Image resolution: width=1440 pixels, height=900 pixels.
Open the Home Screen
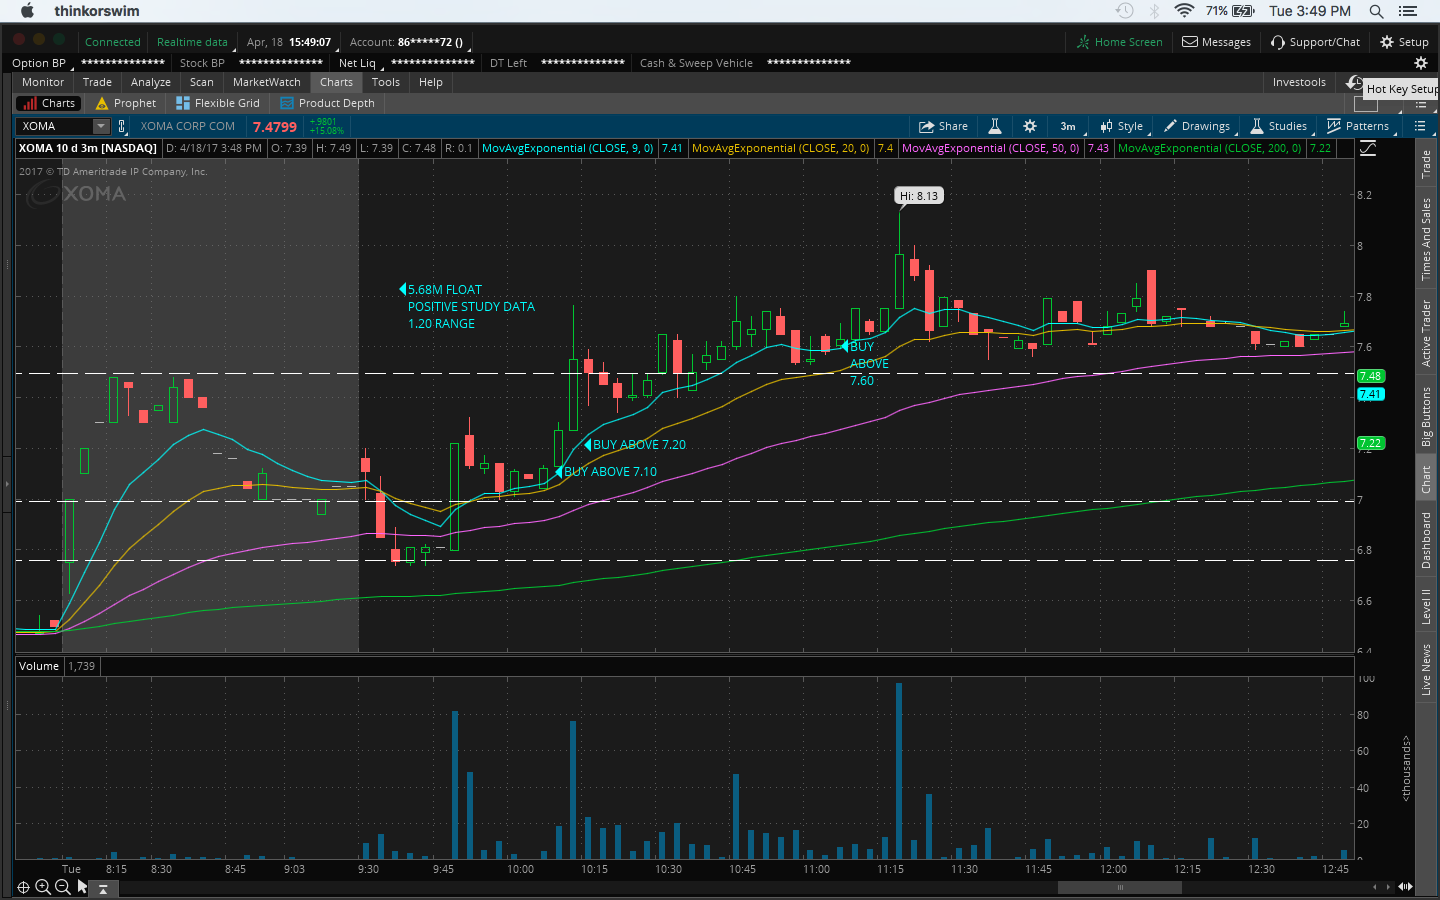[1120, 42]
